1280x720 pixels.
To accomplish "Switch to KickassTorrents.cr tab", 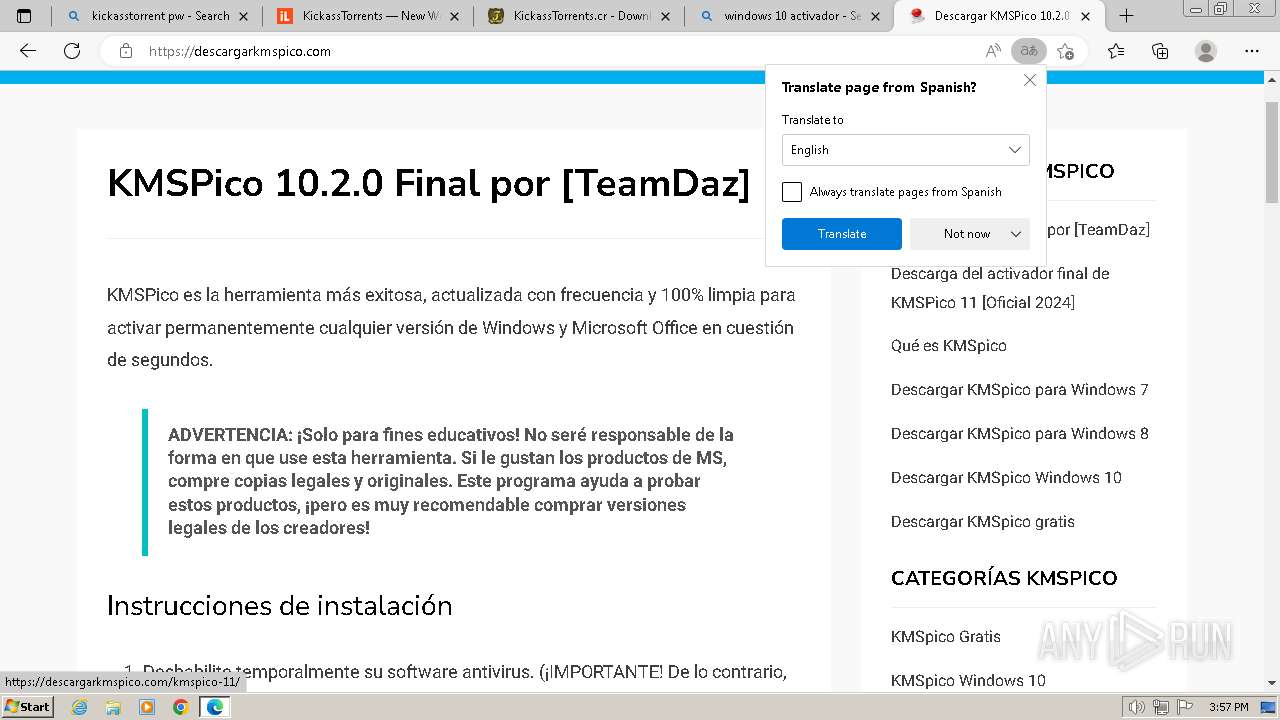I will (579, 16).
